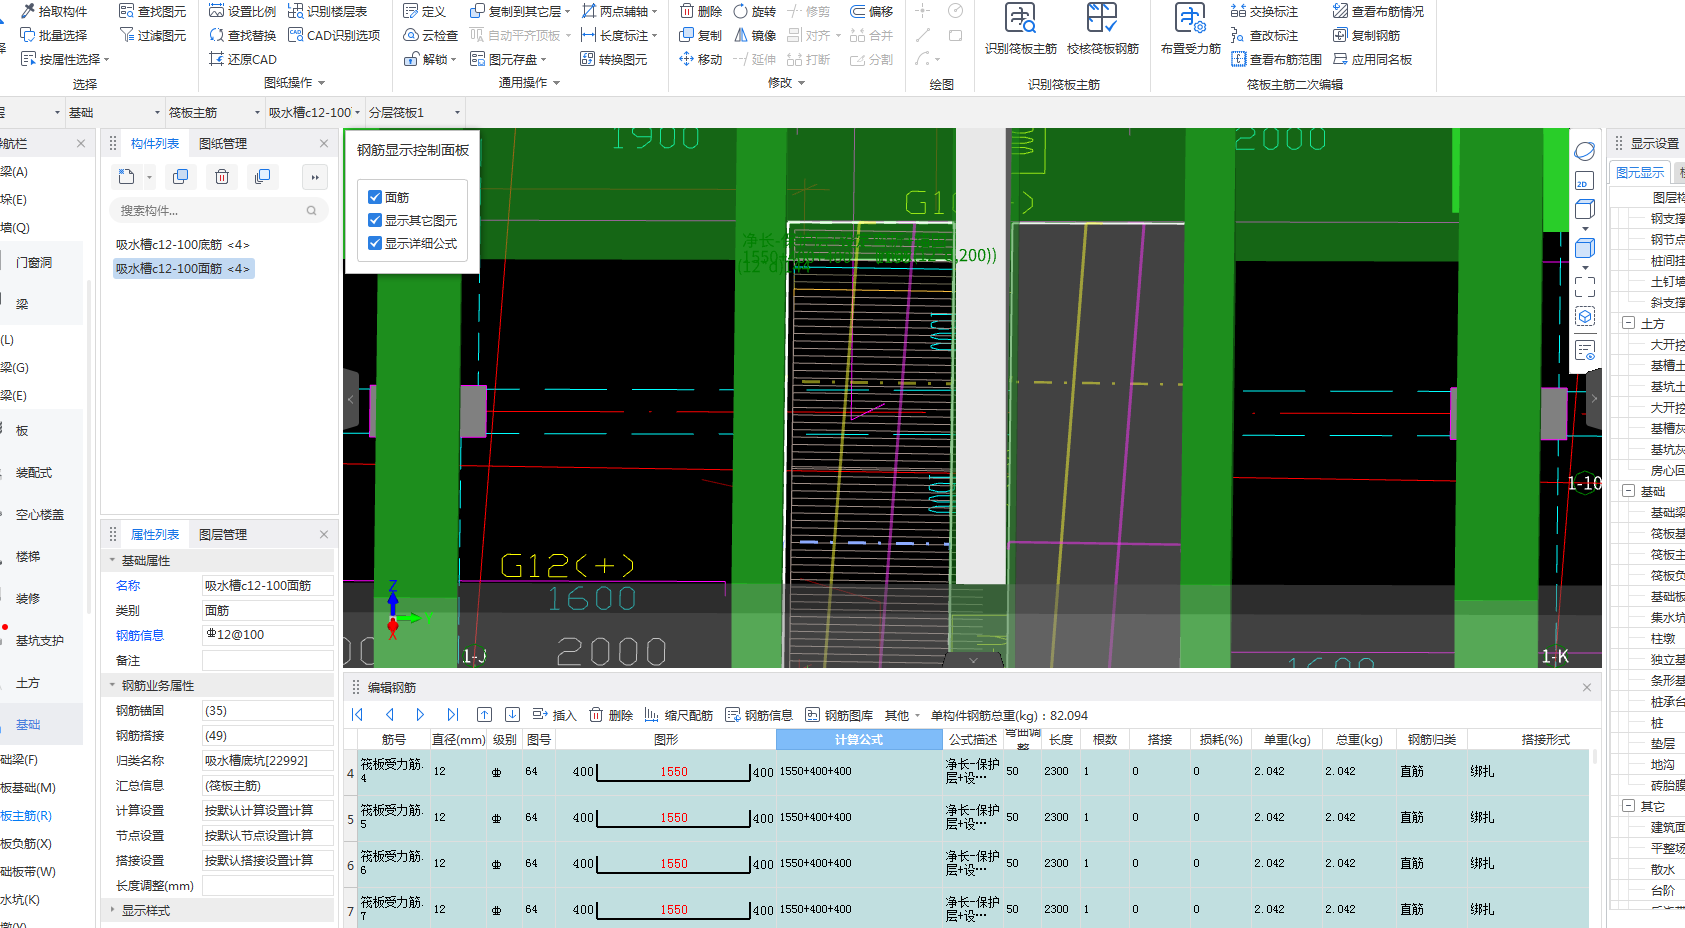Open the 其他 dropdown in rebar editor
The image size is (1685, 928).
(x=901, y=715)
